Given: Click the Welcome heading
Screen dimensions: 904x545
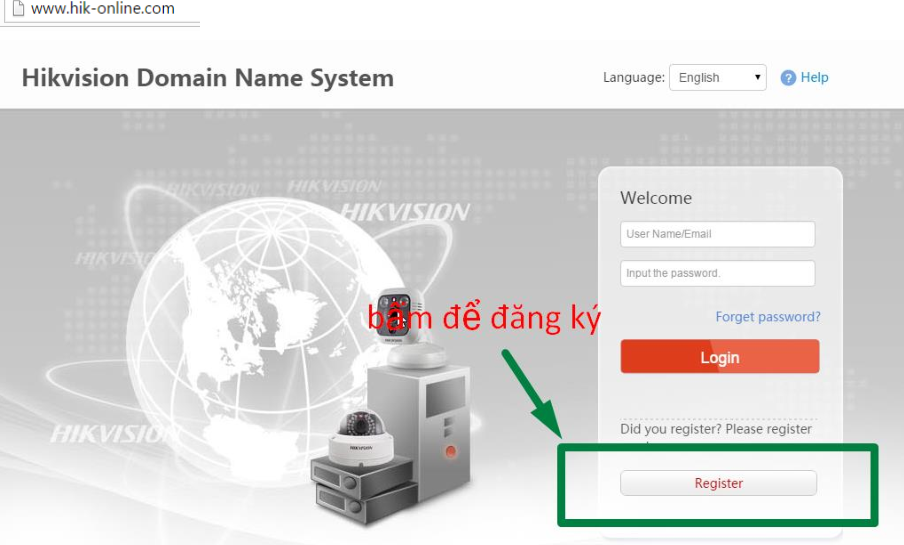Looking at the screenshot, I should (656, 198).
